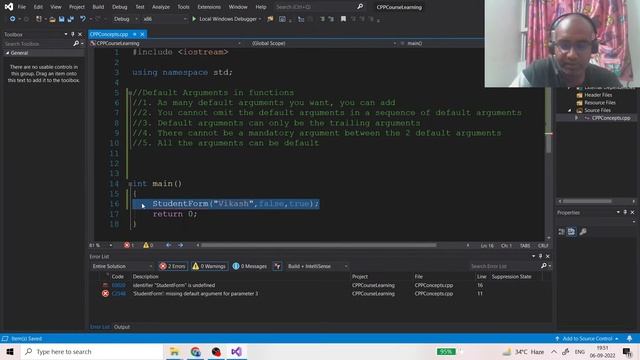The height and width of the screenshot is (360, 640).
Task: Open the Debug configuration dropdown
Action: [126, 19]
